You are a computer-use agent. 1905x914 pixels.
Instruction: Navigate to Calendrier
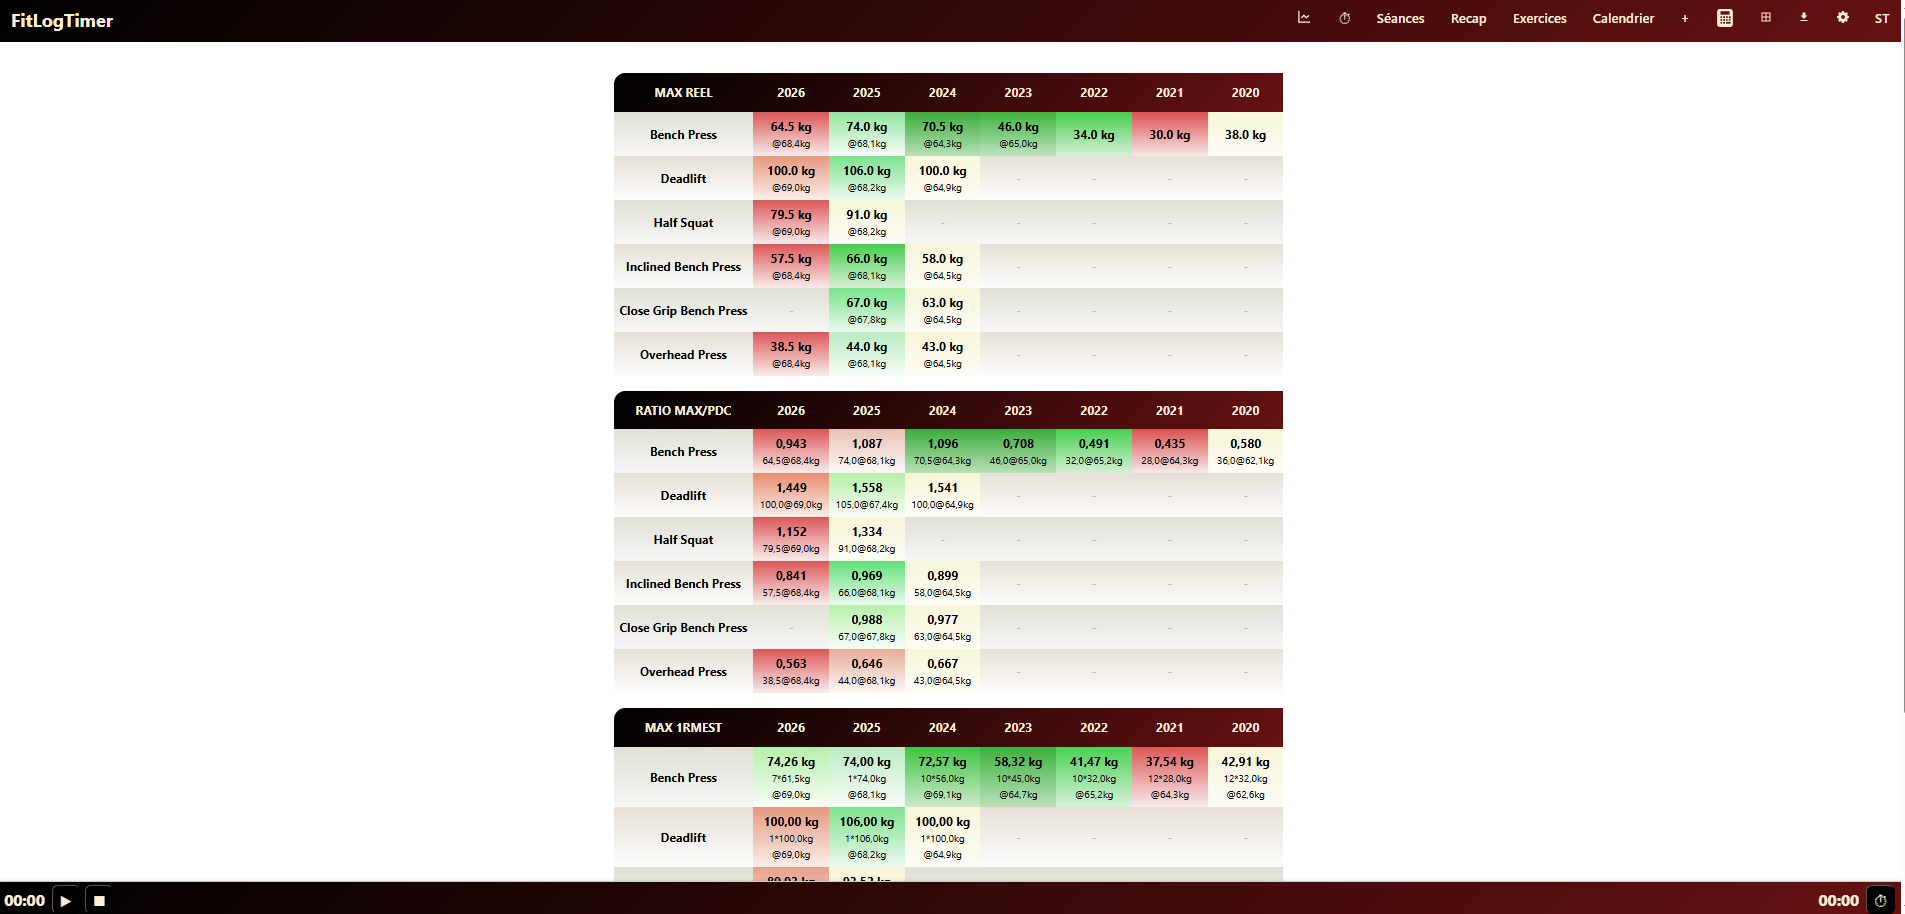pos(1623,18)
